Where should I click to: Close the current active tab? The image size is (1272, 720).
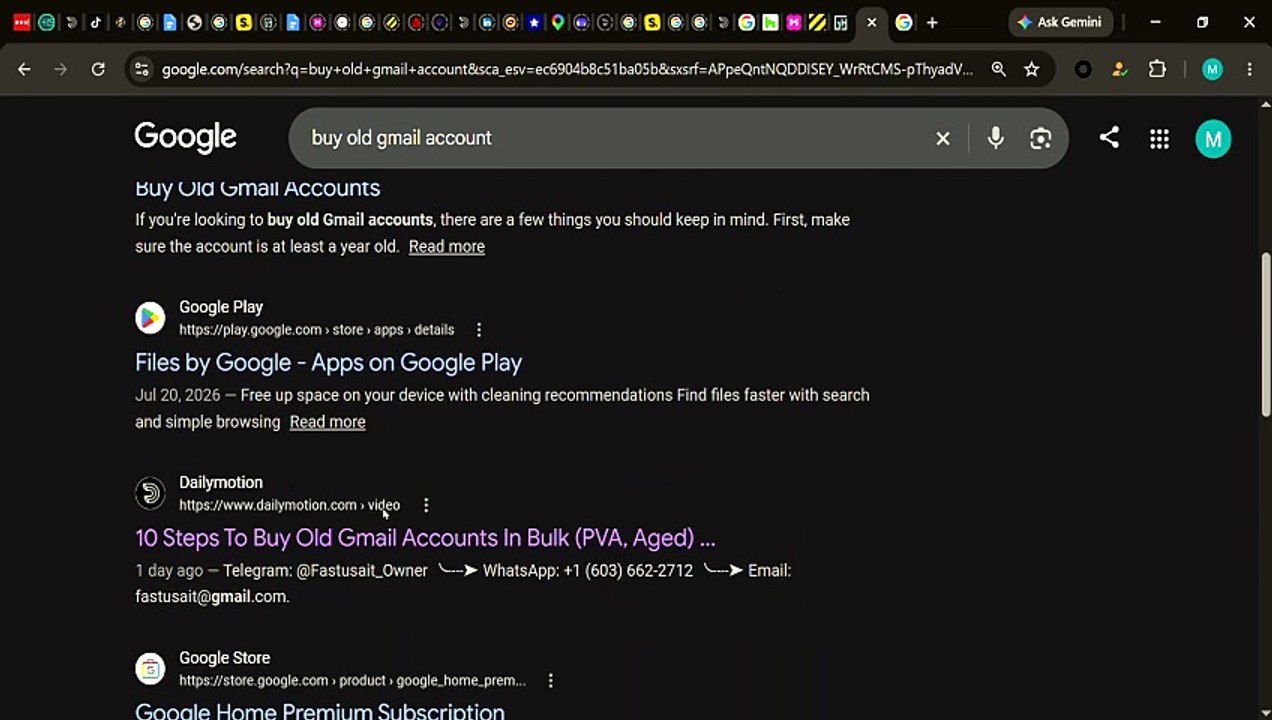871,22
